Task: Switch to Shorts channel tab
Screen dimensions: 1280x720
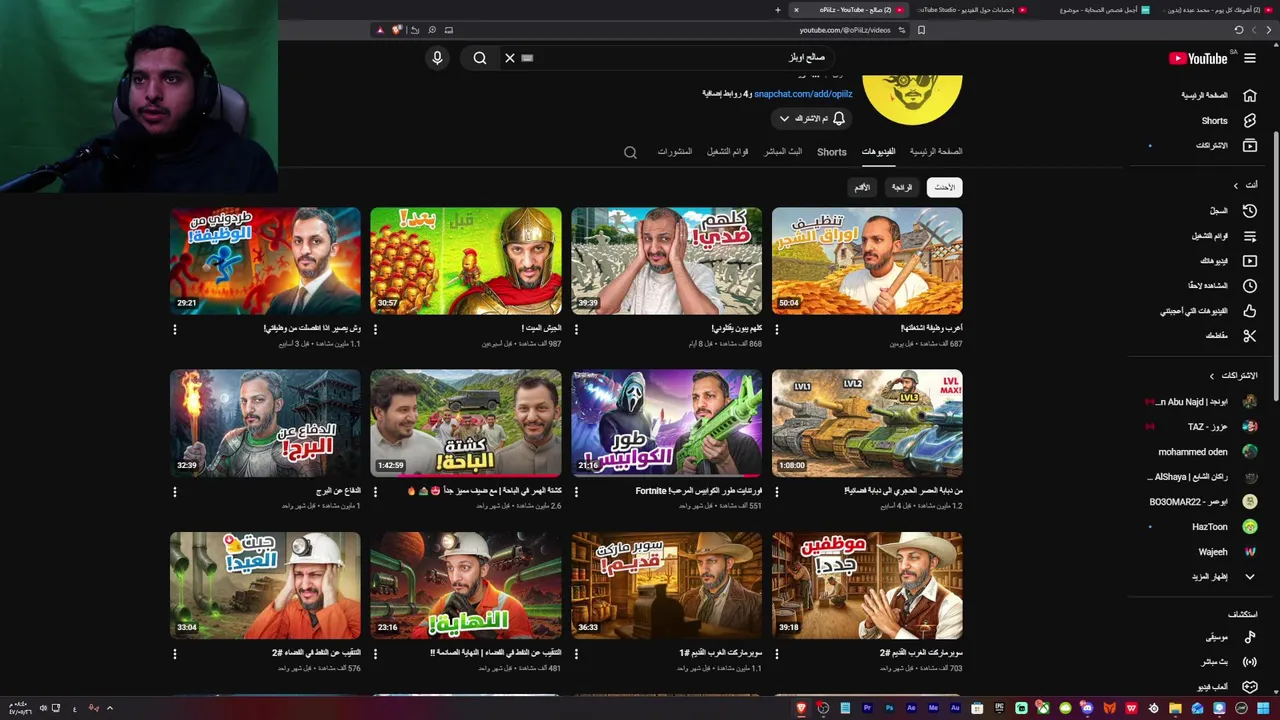Action: click(x=832, y=152)
